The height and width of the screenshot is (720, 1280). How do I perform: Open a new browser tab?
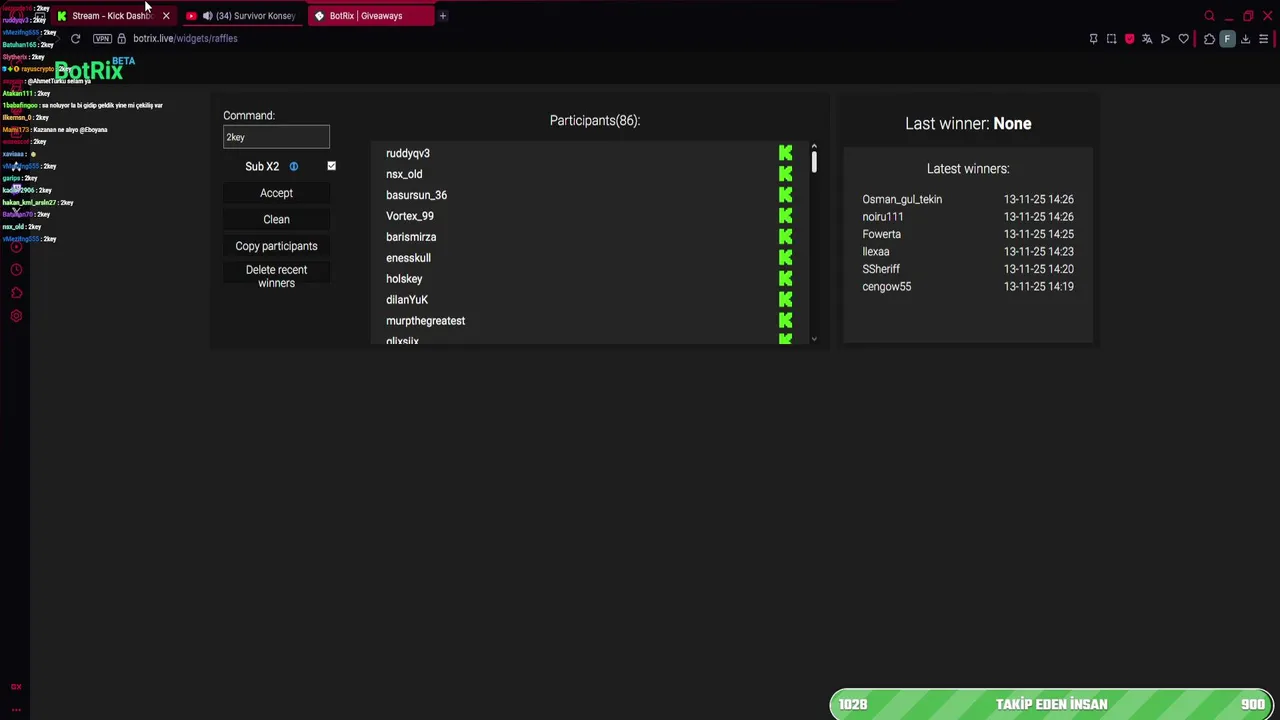(443, 16)
